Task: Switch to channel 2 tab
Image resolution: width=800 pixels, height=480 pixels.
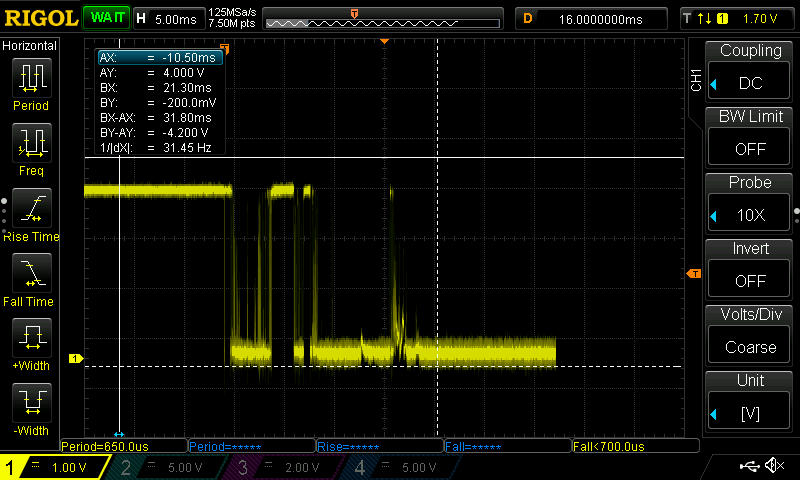Action: (172, 467)
